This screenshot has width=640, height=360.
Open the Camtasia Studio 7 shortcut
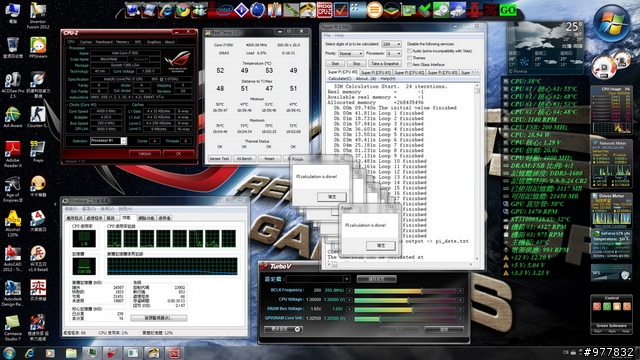click(x=13, y=328)
